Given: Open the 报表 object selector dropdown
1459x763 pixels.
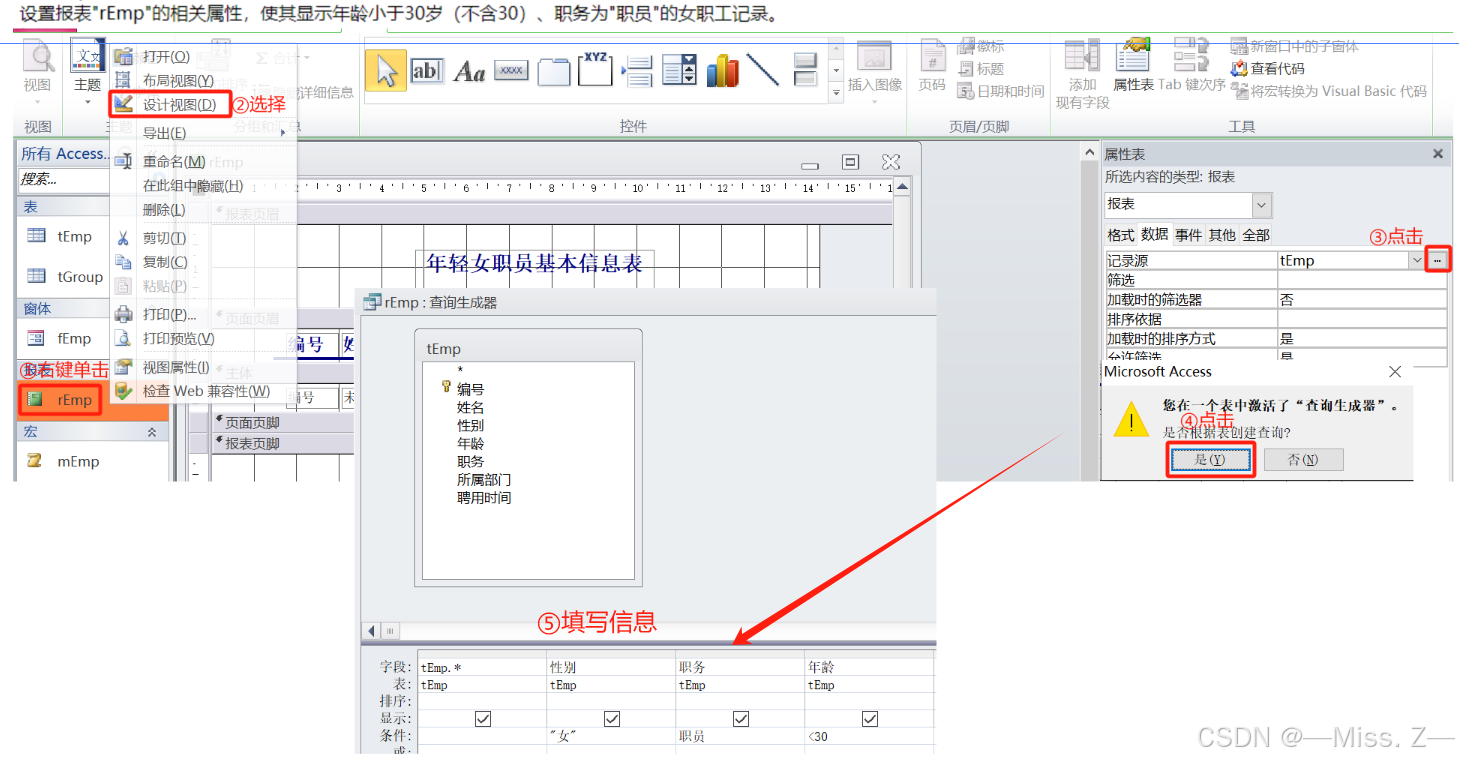Looking at the screenshot, I should (x=1262, y=205).
